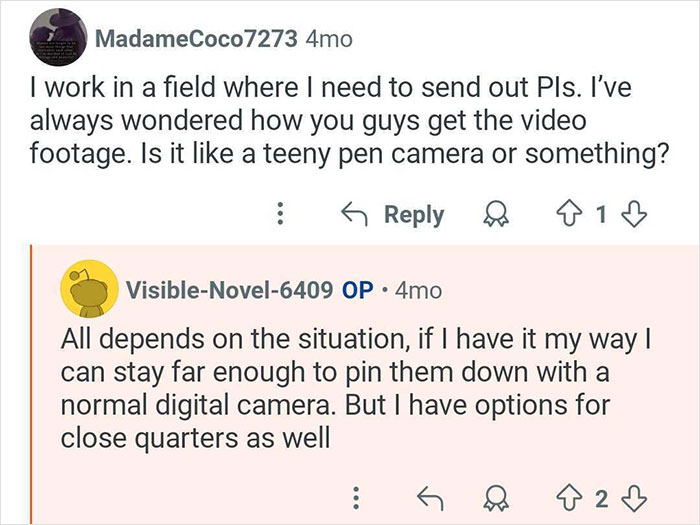Downvote MadameCoco7273's comment
This screenshot has width=700, height=525.
tap(634, 214)
